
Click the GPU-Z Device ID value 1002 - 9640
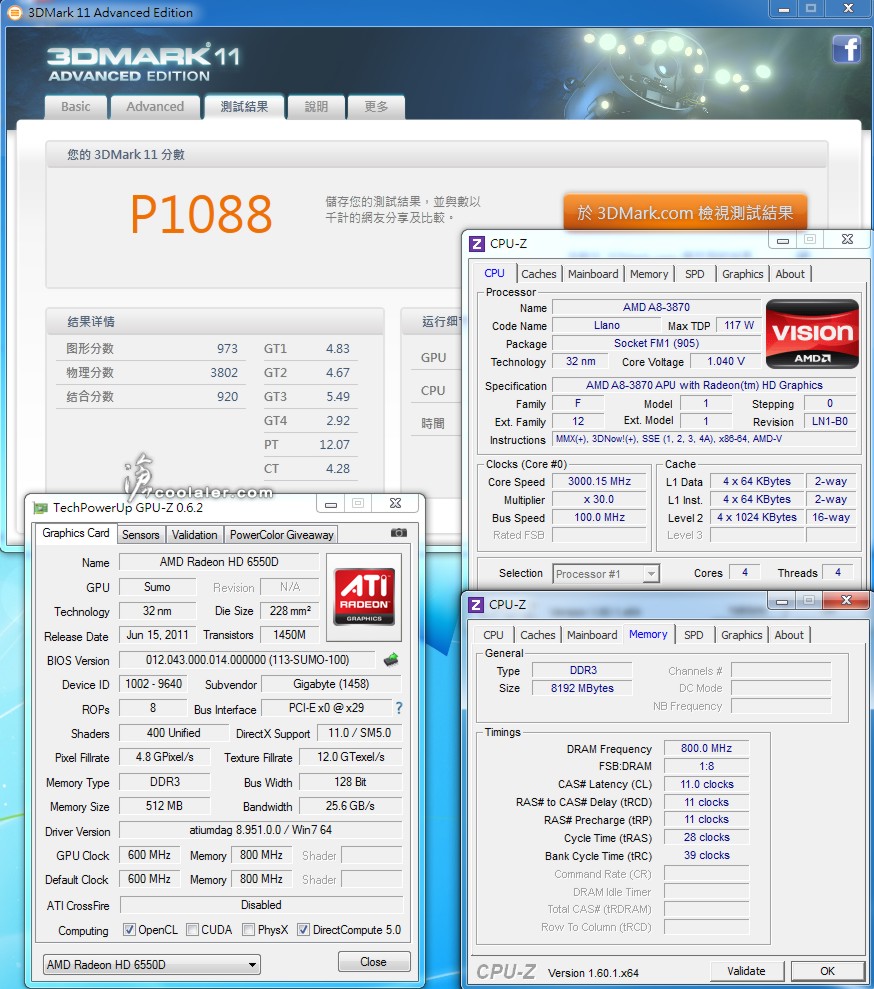[153, 684]
